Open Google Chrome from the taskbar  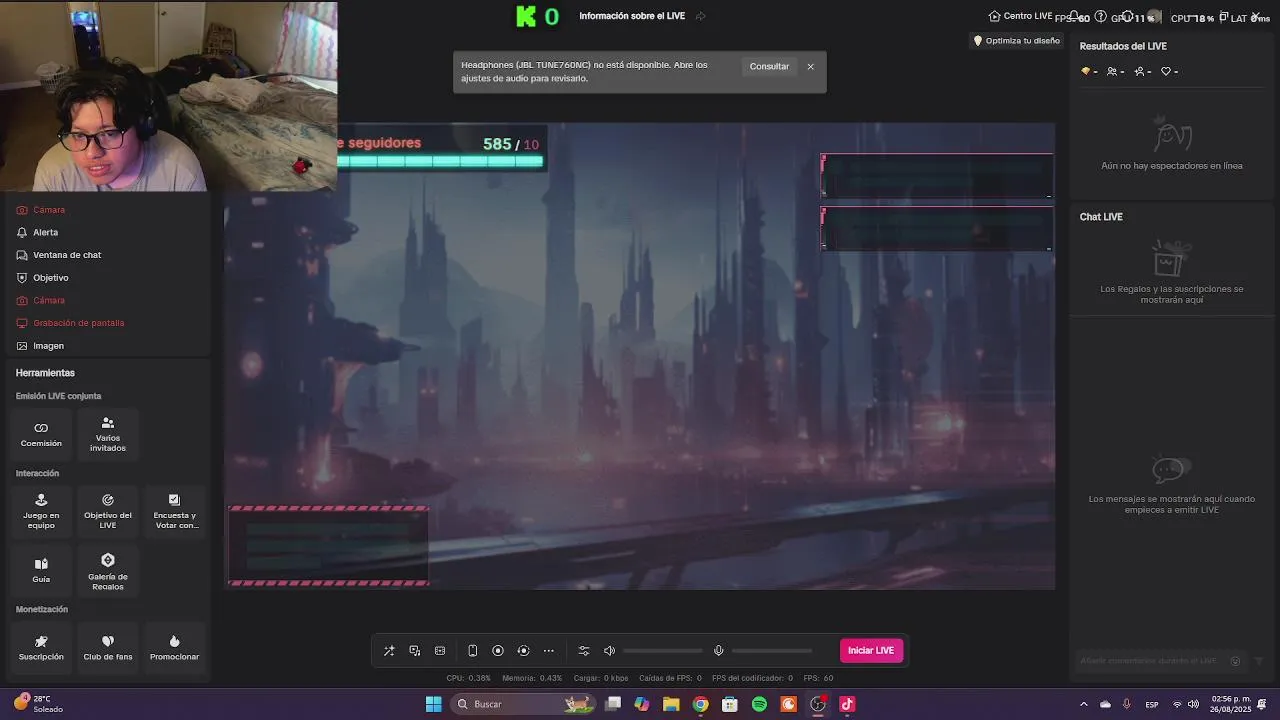tap(701, 704)
